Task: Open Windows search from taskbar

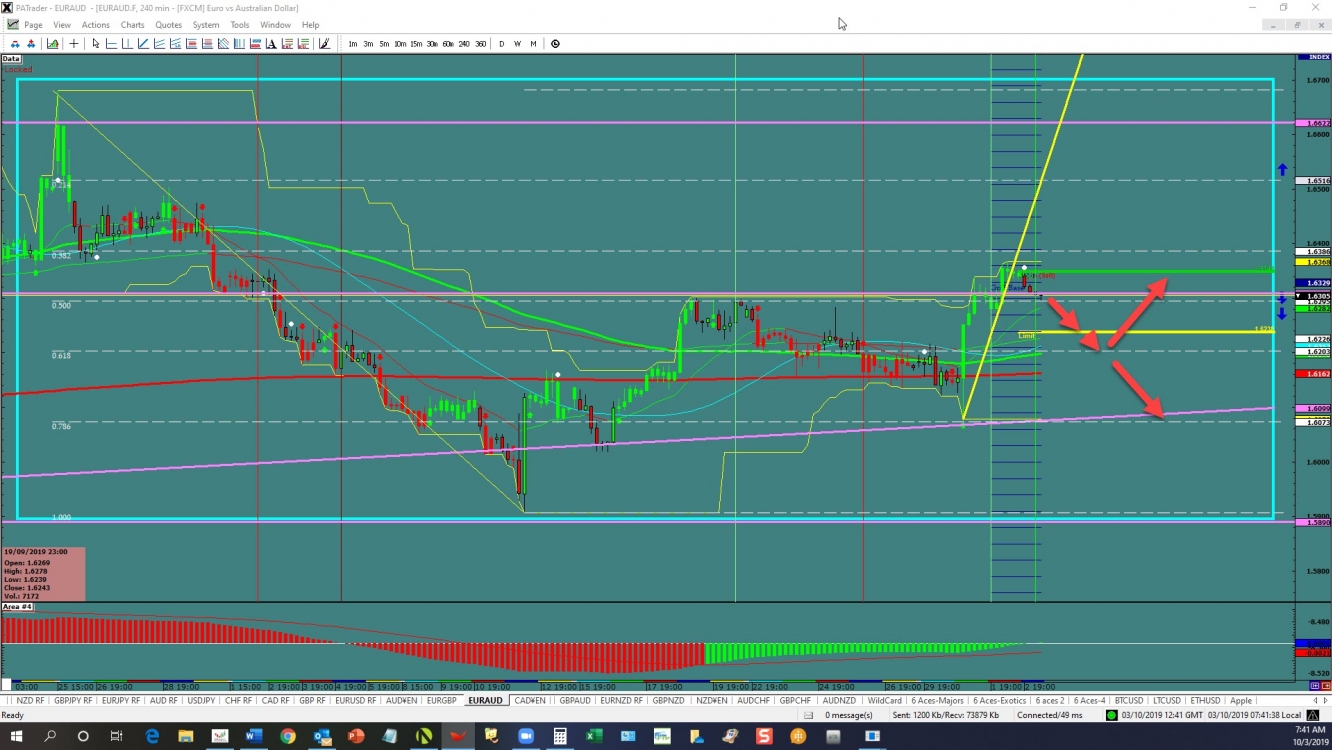Action: (50, 736)
